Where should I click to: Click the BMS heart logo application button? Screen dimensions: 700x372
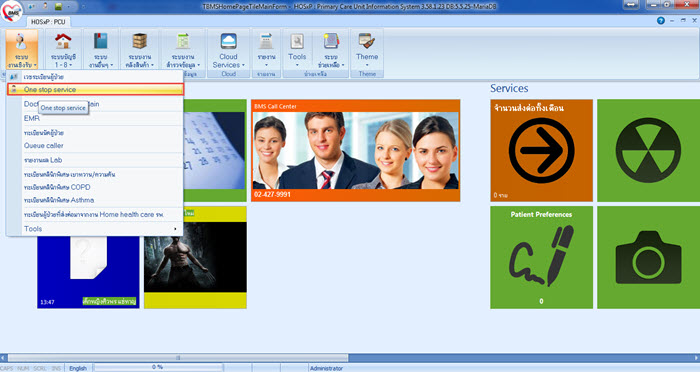pyautogui.click(x=12, y=12)
